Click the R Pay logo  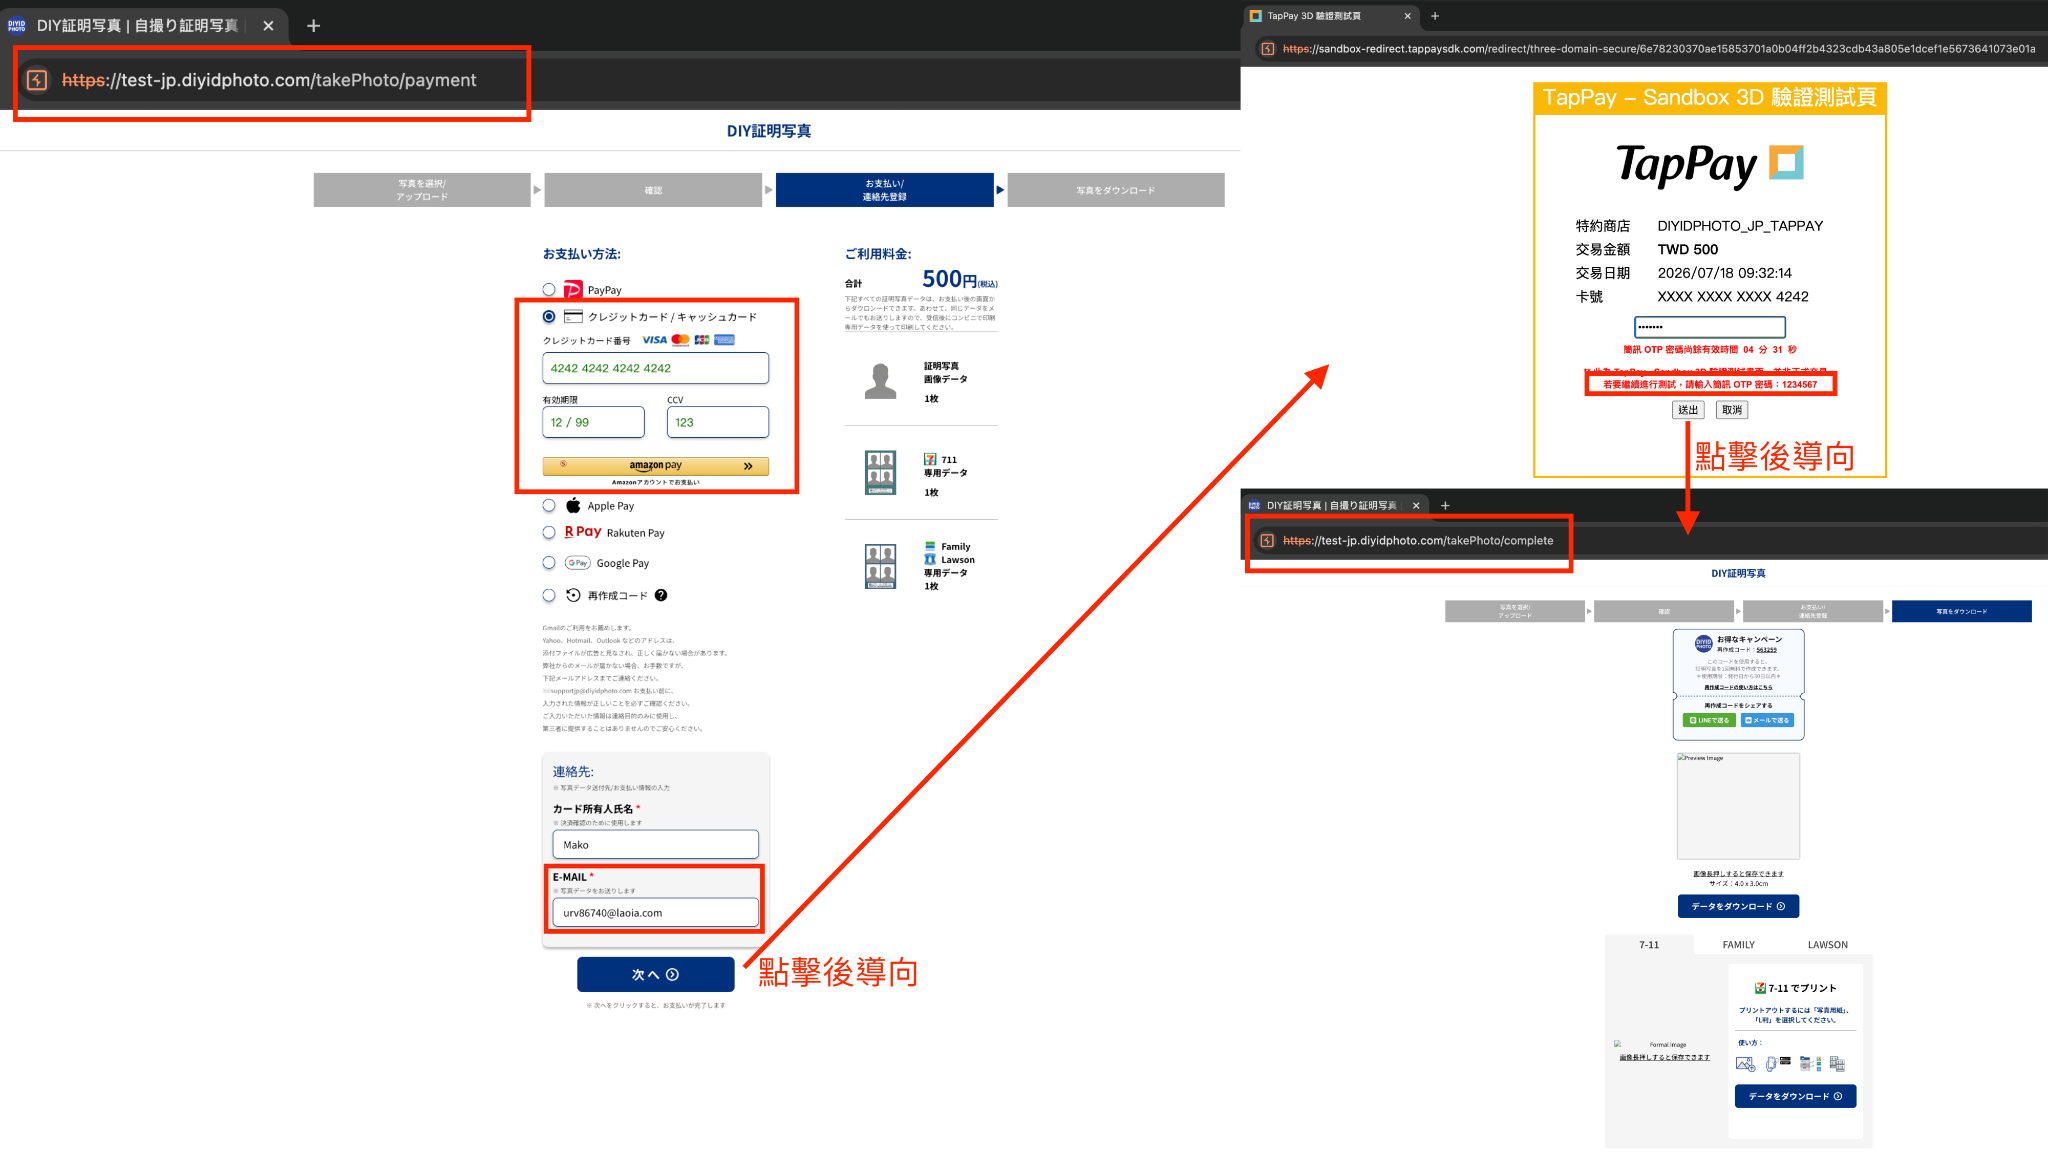[583, 532]
